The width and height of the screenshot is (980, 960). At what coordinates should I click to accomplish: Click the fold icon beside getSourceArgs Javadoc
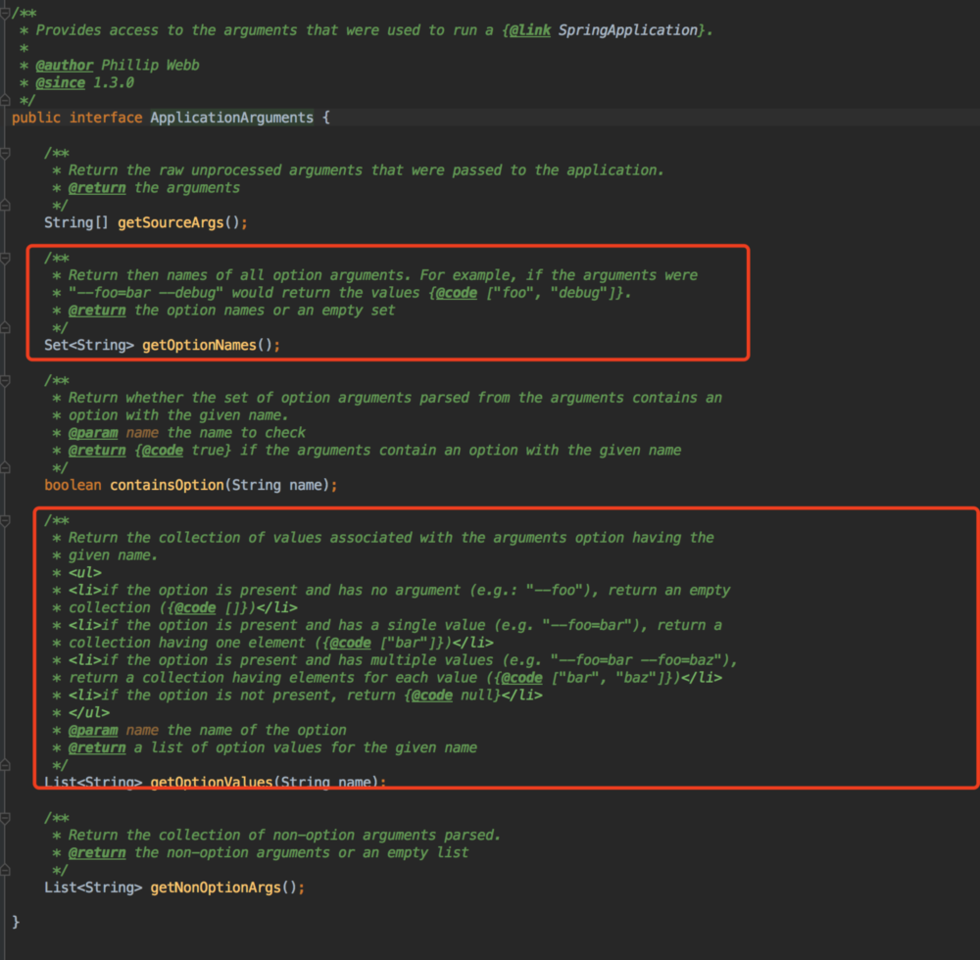click(6, 154)
